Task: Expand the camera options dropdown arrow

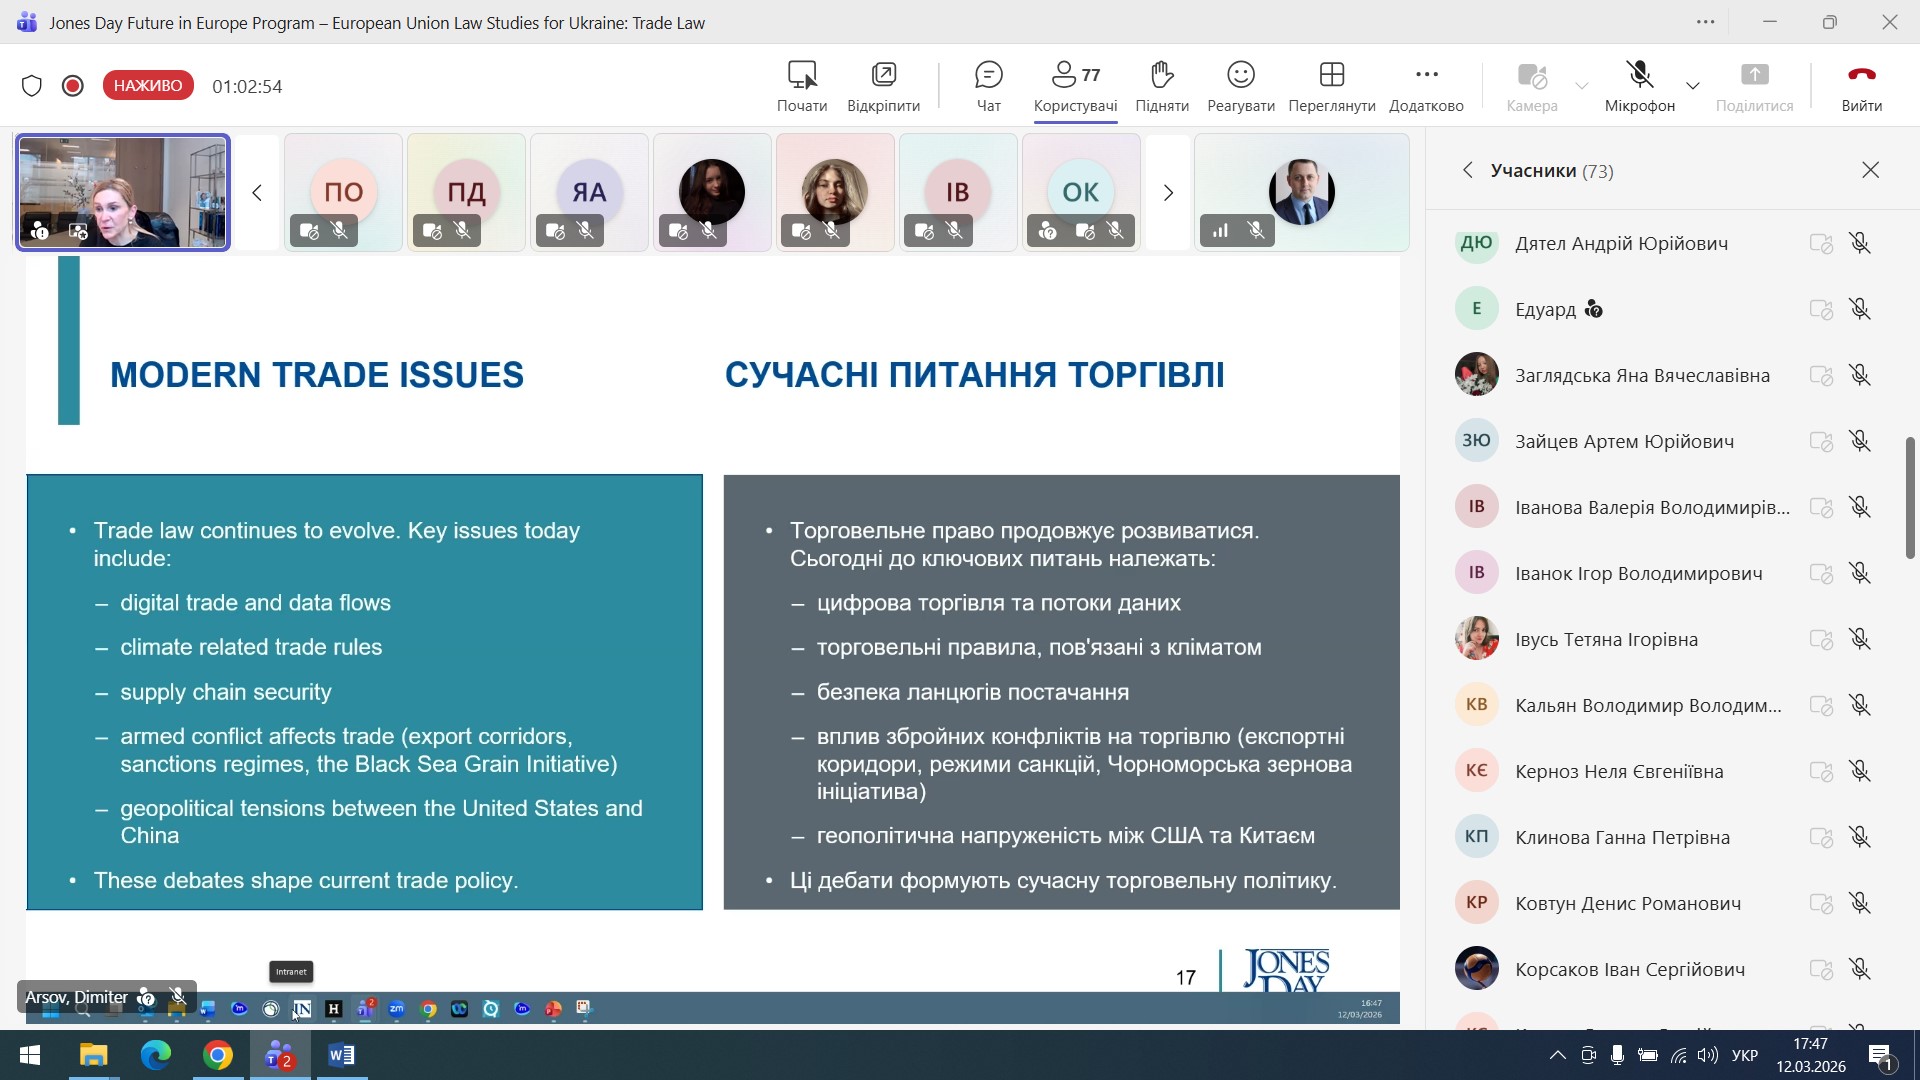Action: (x=1581, y=86)
